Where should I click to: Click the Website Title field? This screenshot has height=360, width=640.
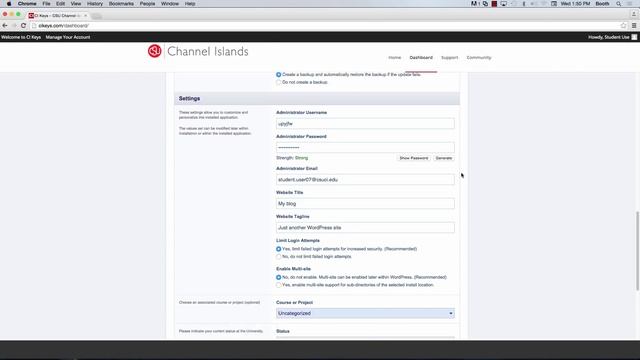[365, 204]
